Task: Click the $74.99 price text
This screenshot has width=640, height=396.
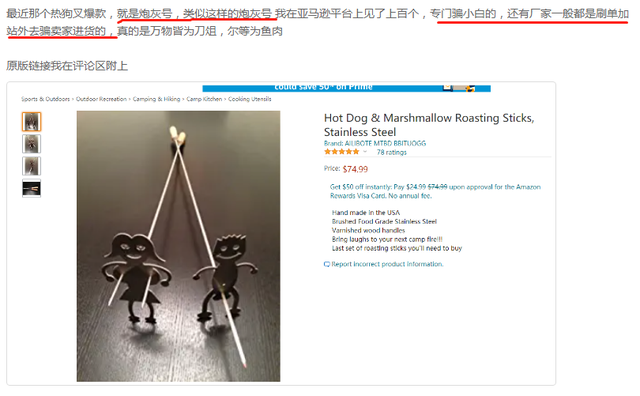Action: [355, 169]
